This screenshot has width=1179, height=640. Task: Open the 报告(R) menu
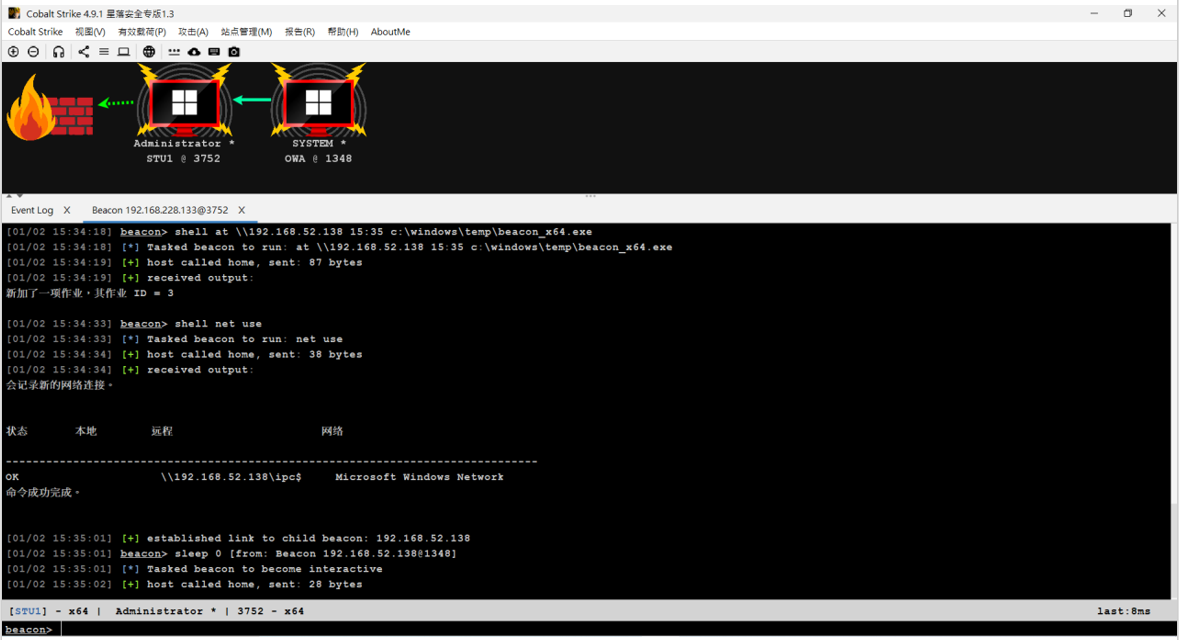pos(300,32)
